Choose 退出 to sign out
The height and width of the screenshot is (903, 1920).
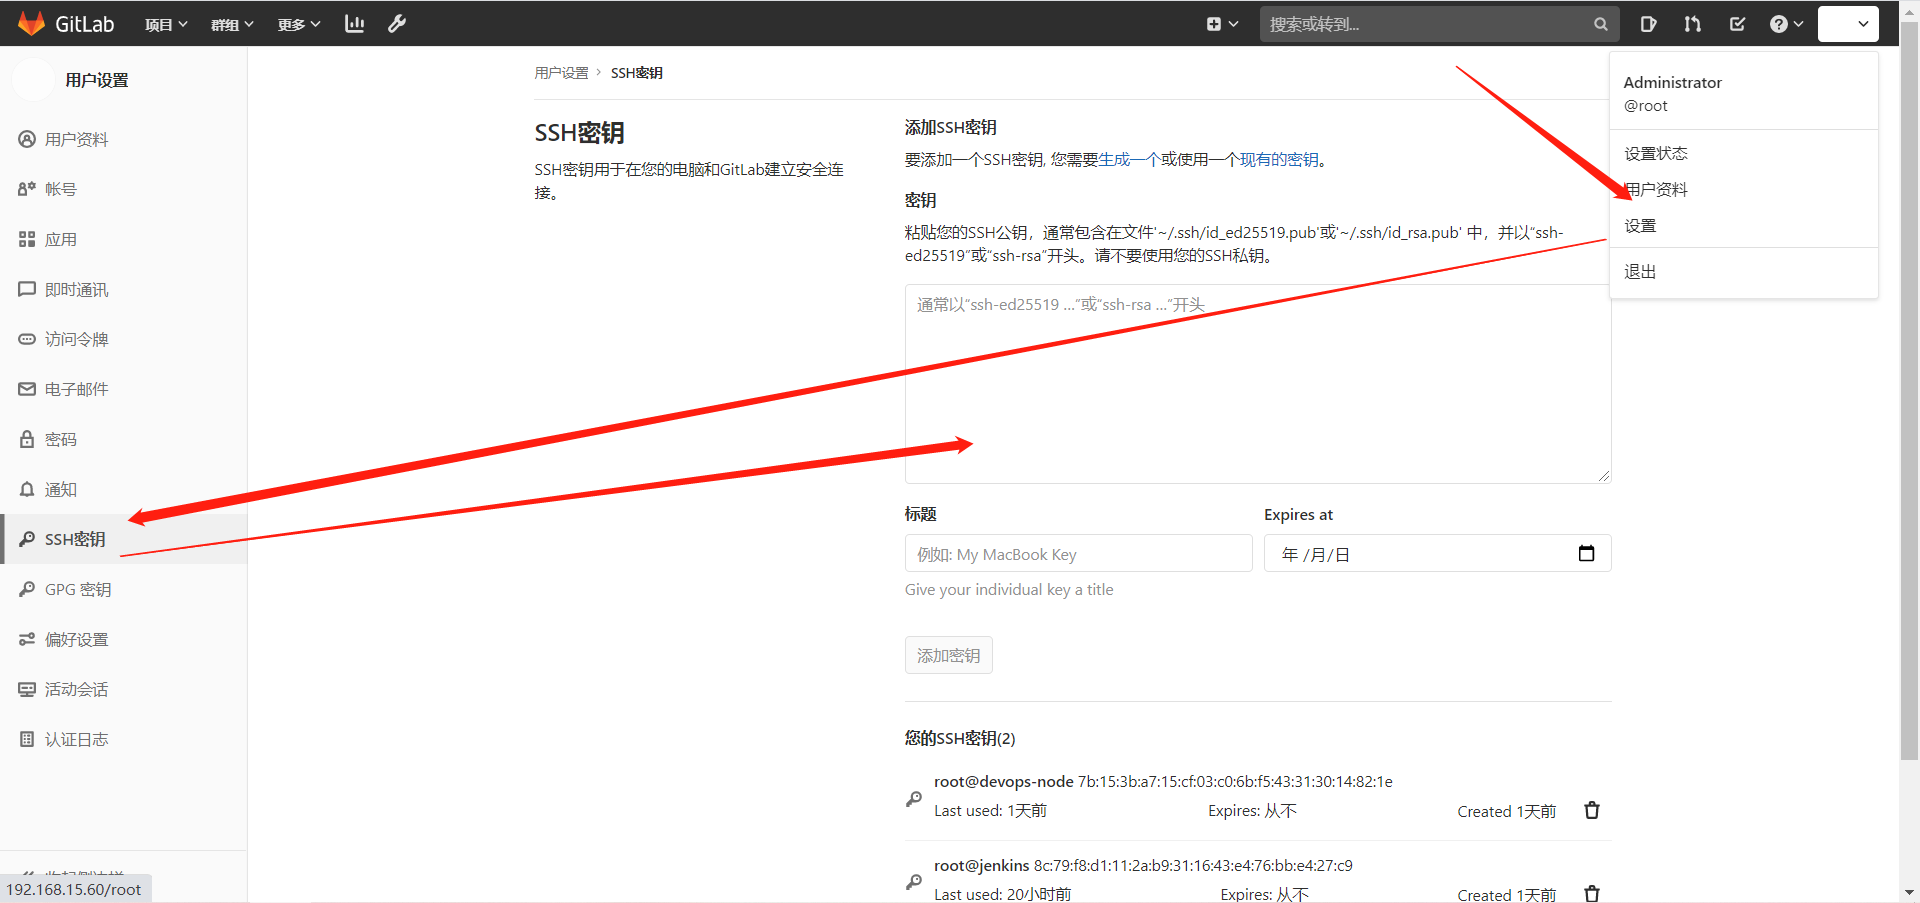click(1640, 272)
